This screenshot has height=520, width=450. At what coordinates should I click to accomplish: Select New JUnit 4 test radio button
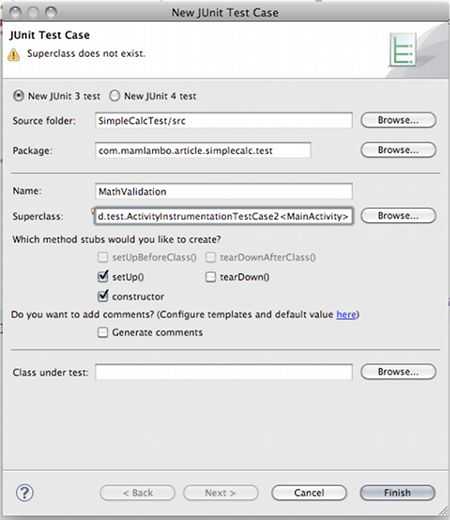[x=114, y=96]
